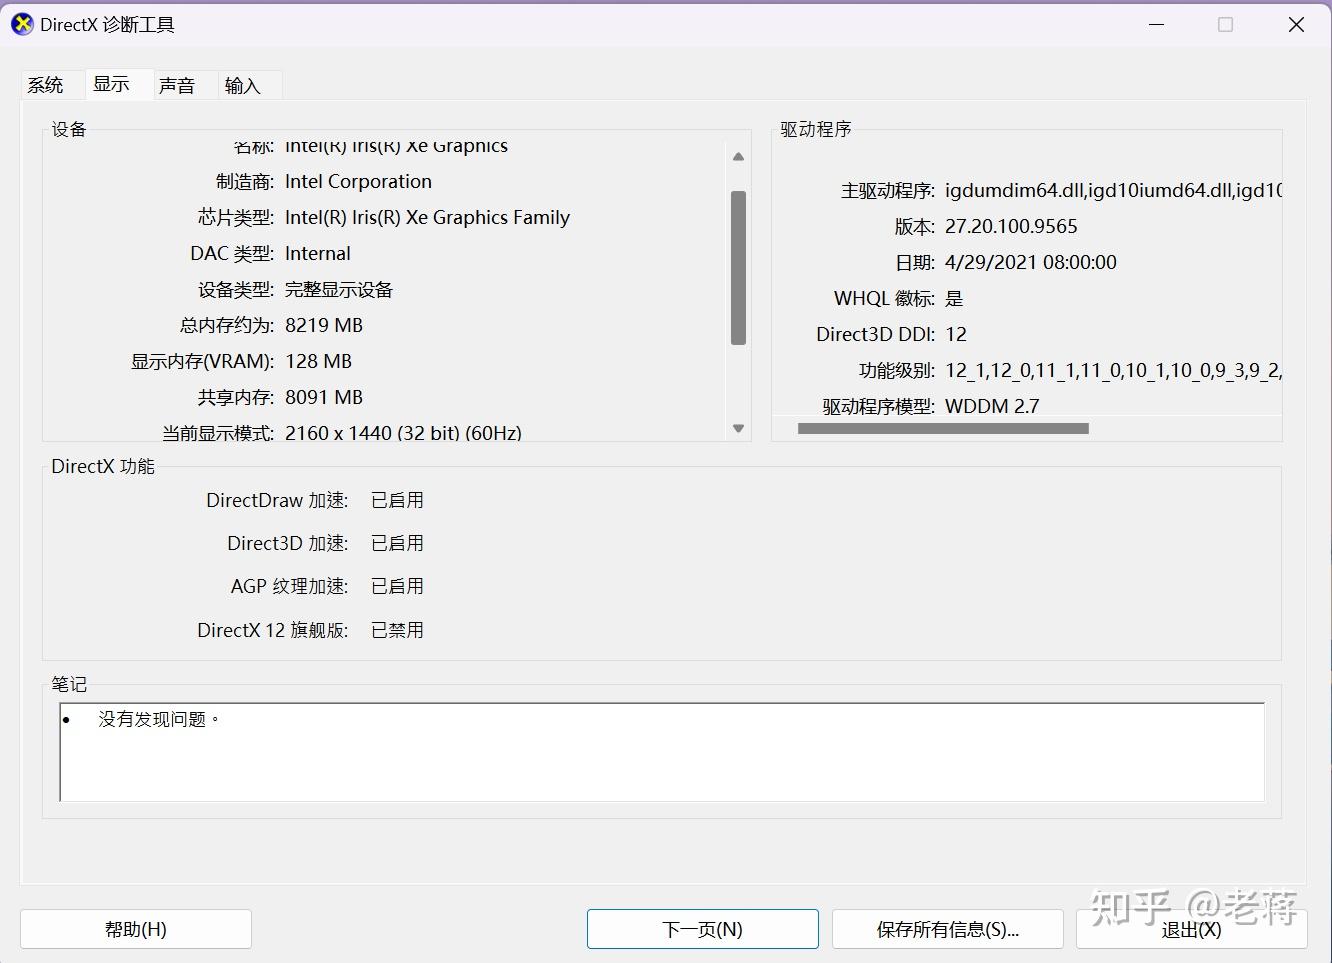Click the device panel vertical scrollbar thumb

pos(739,268)
